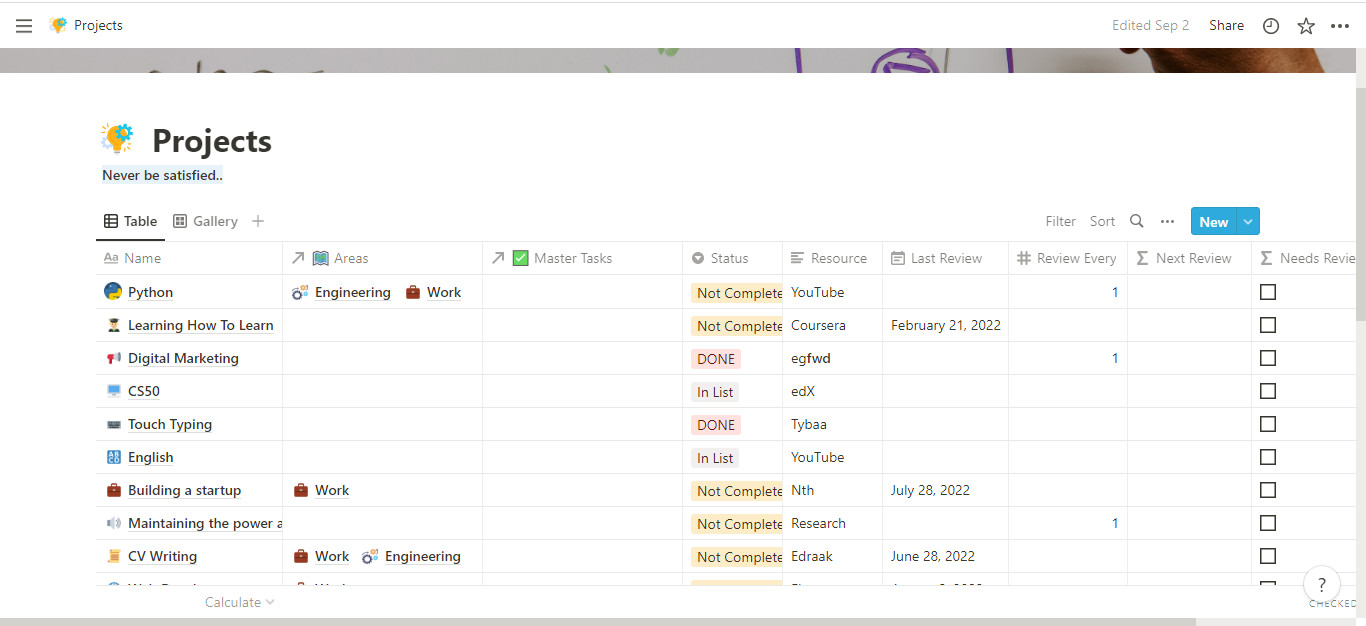Open the Areas column header menu
The width and height of the screenshot is (1366, 626).
382,258
